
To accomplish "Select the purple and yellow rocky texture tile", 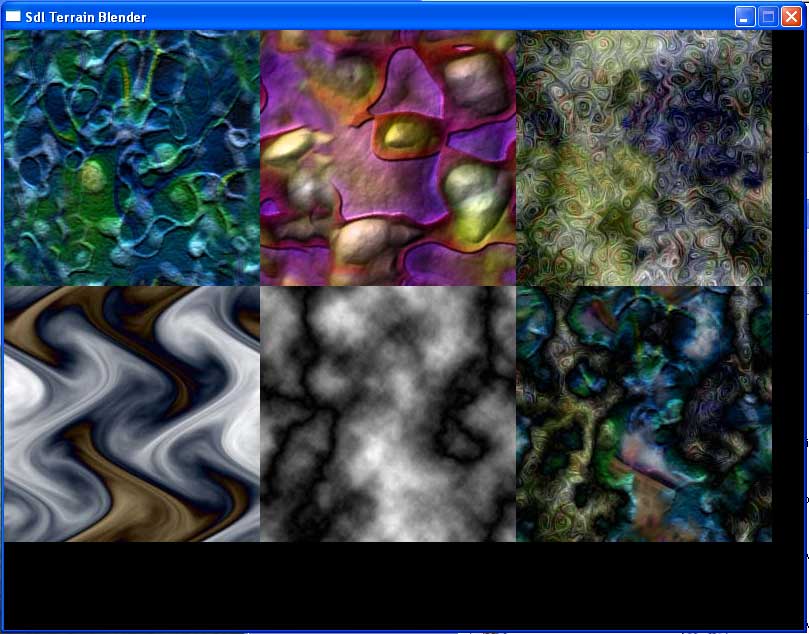I will click(x=387, y=158).
